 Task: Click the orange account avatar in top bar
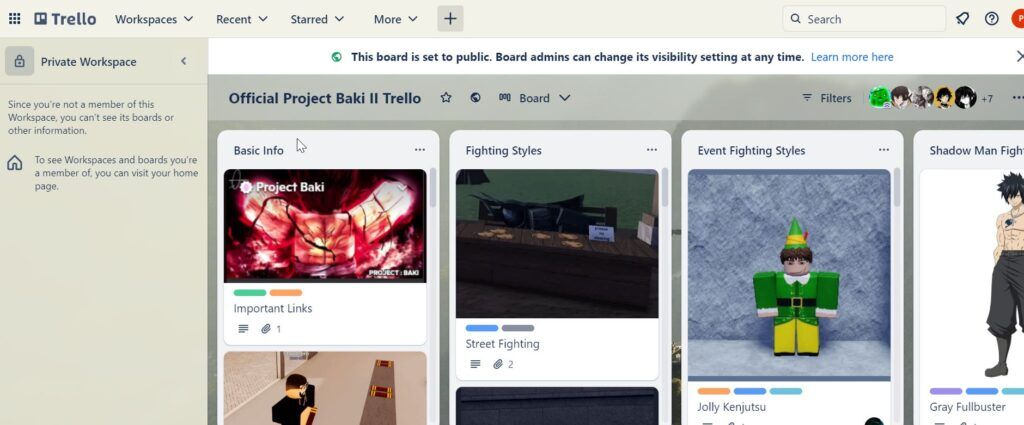[1018, 19]
